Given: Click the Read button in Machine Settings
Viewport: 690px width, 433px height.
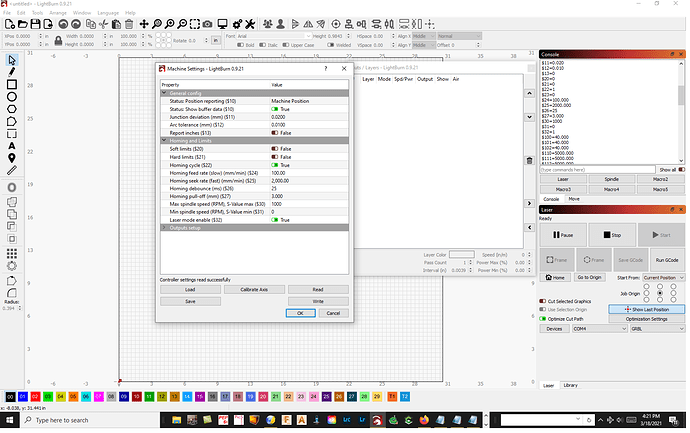Looking at the screenshot, I should click(x=318, y=290).
